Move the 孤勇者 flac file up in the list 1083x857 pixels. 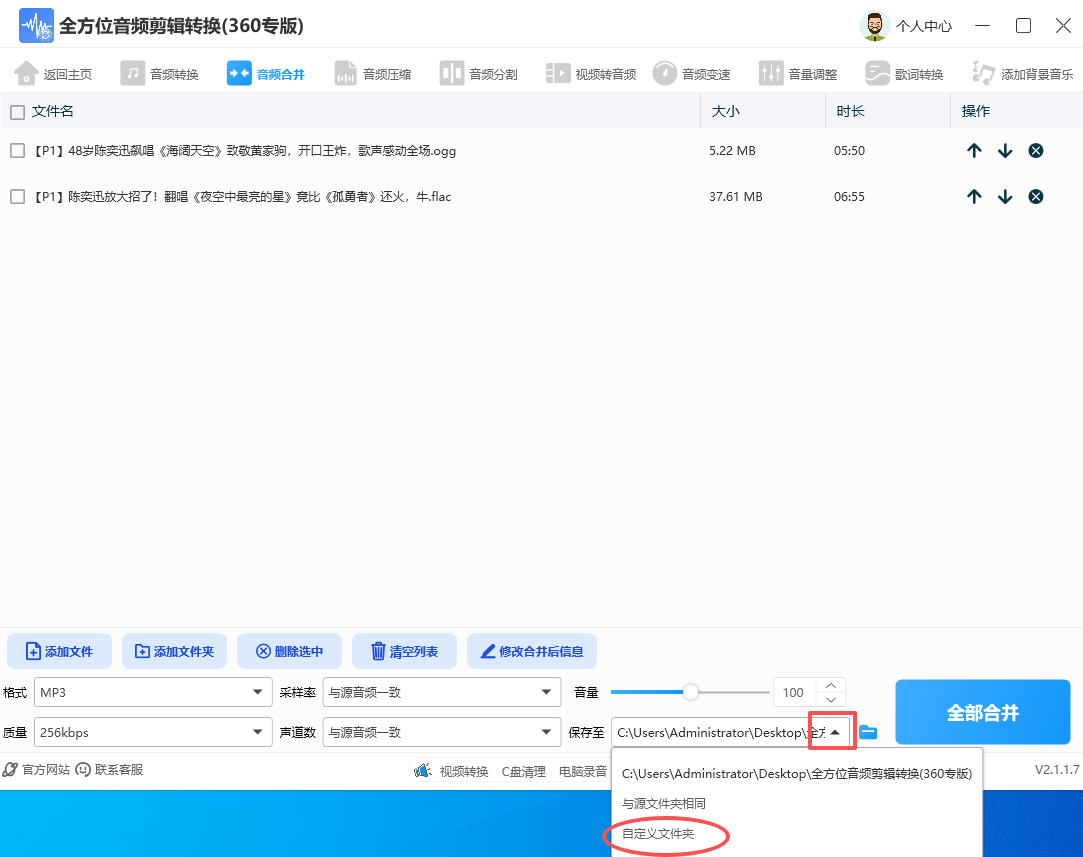tap(974, 196)
